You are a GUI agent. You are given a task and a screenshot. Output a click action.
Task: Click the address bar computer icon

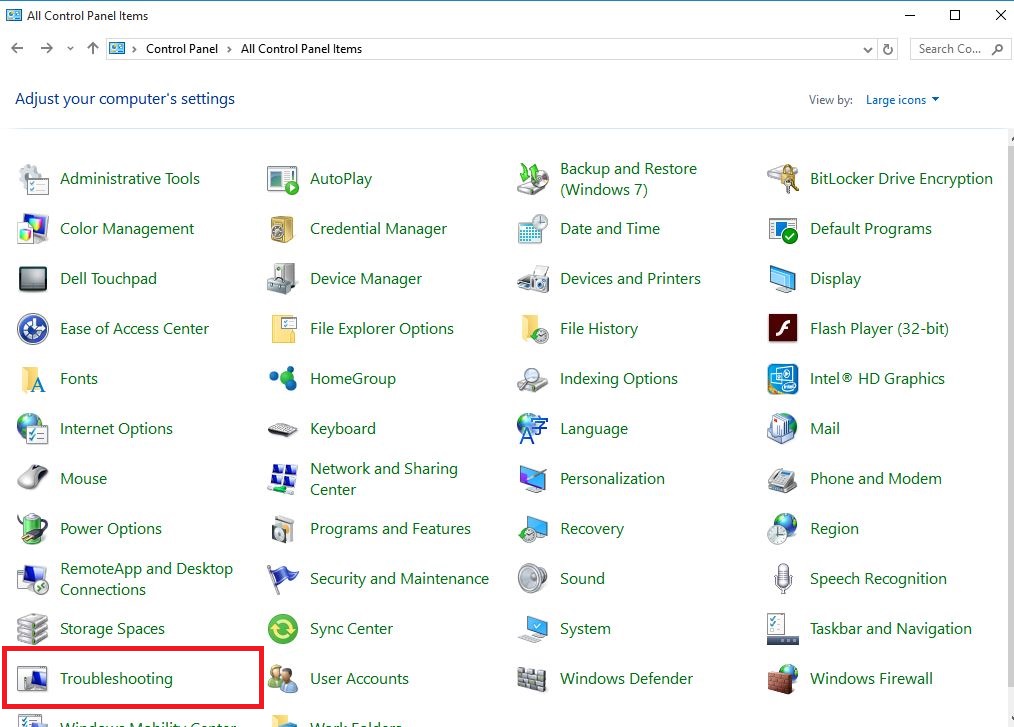point(117,49)
